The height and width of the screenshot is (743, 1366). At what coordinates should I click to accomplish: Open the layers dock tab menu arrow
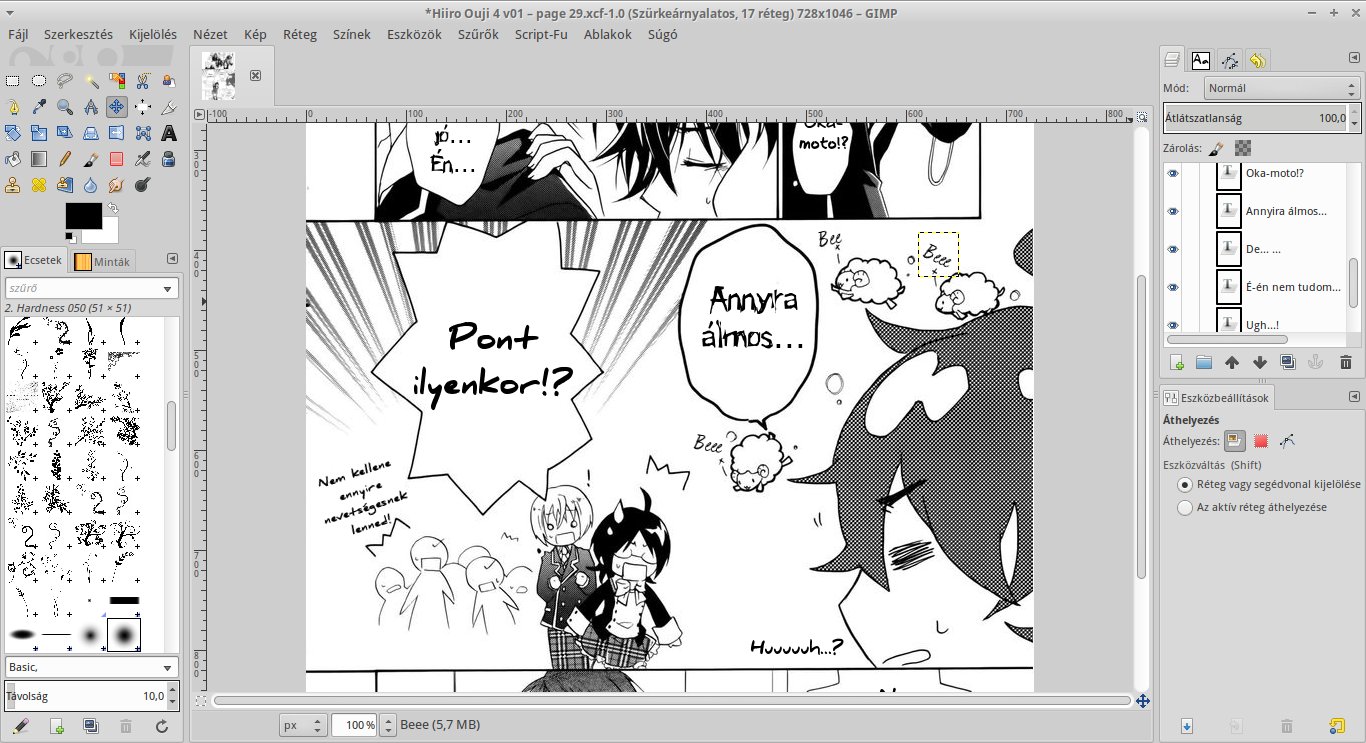click(1354, 60)
